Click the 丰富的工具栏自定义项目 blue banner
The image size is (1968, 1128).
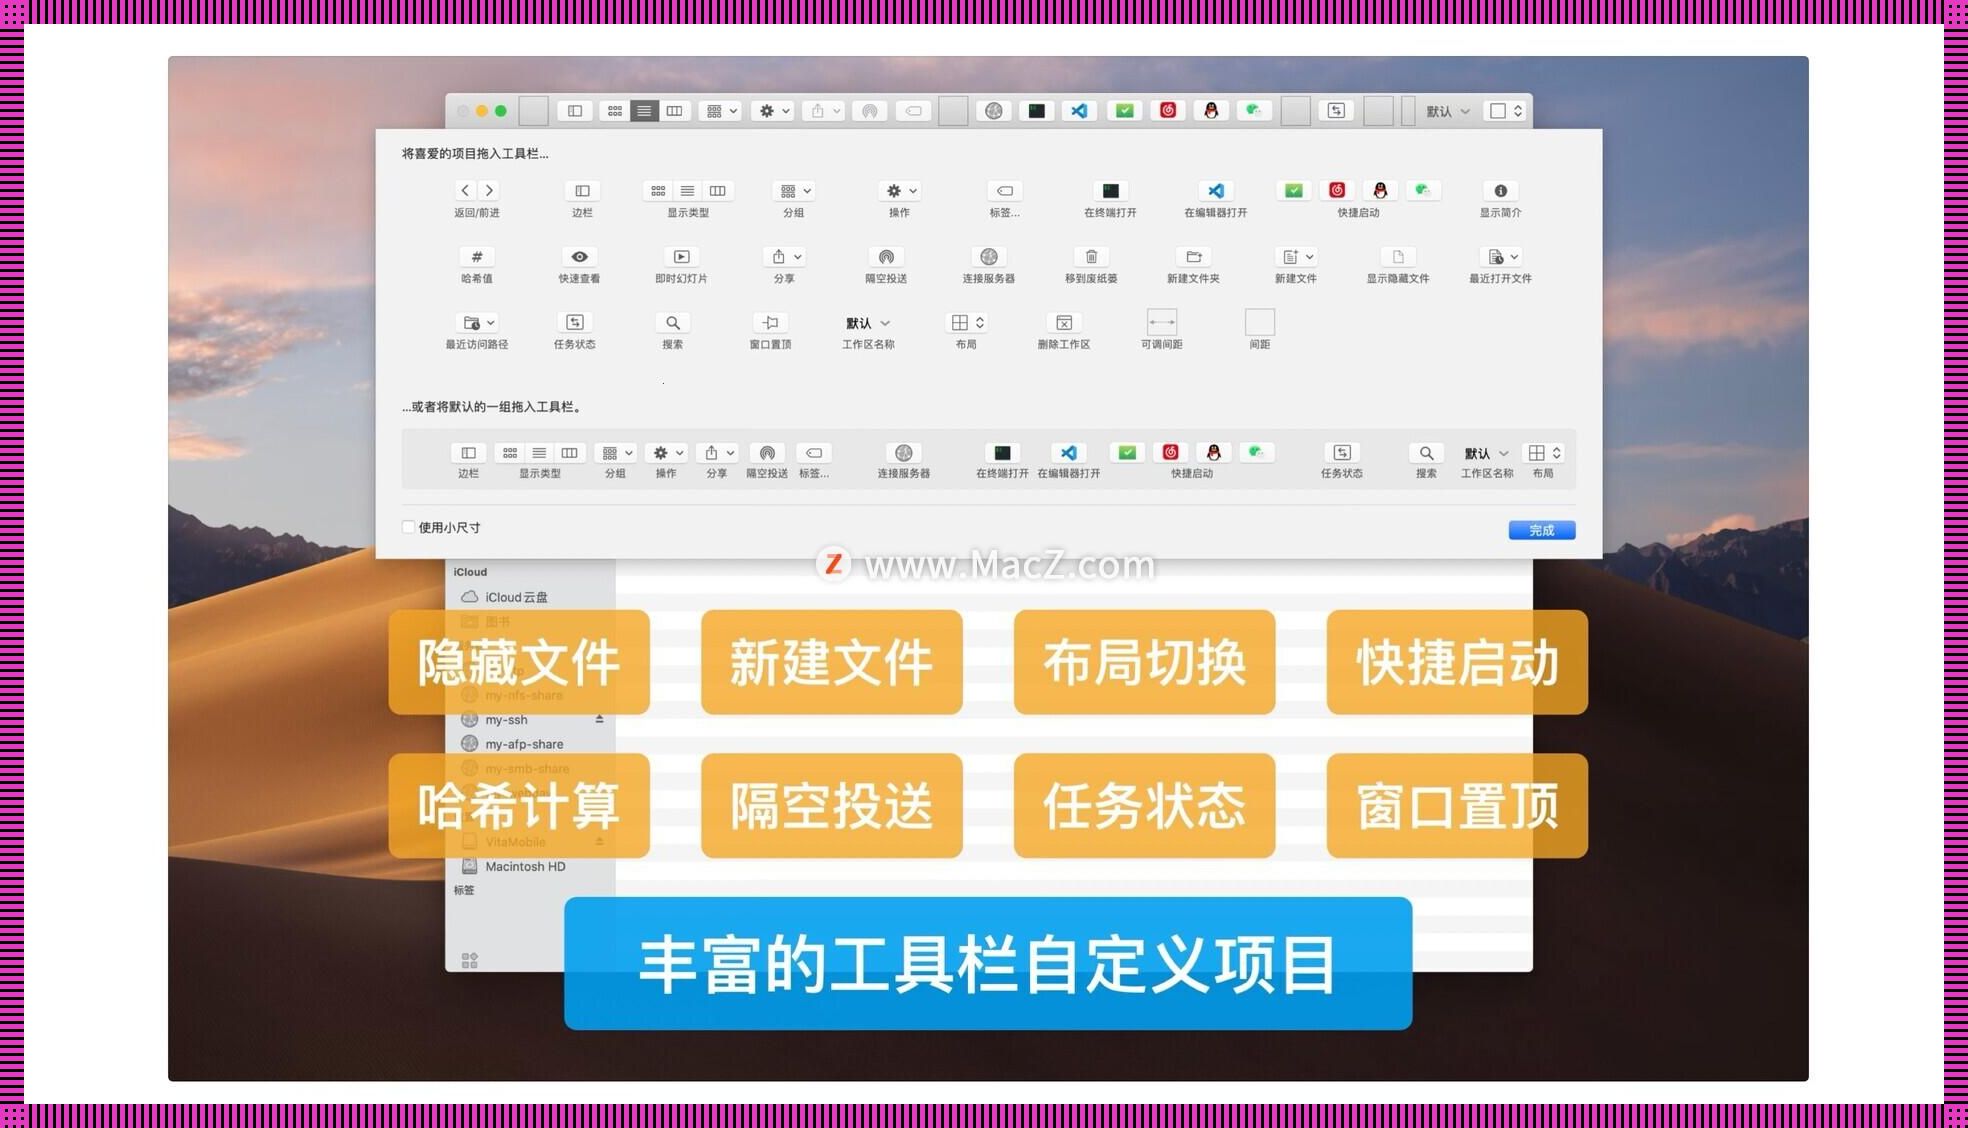[988, 964]
